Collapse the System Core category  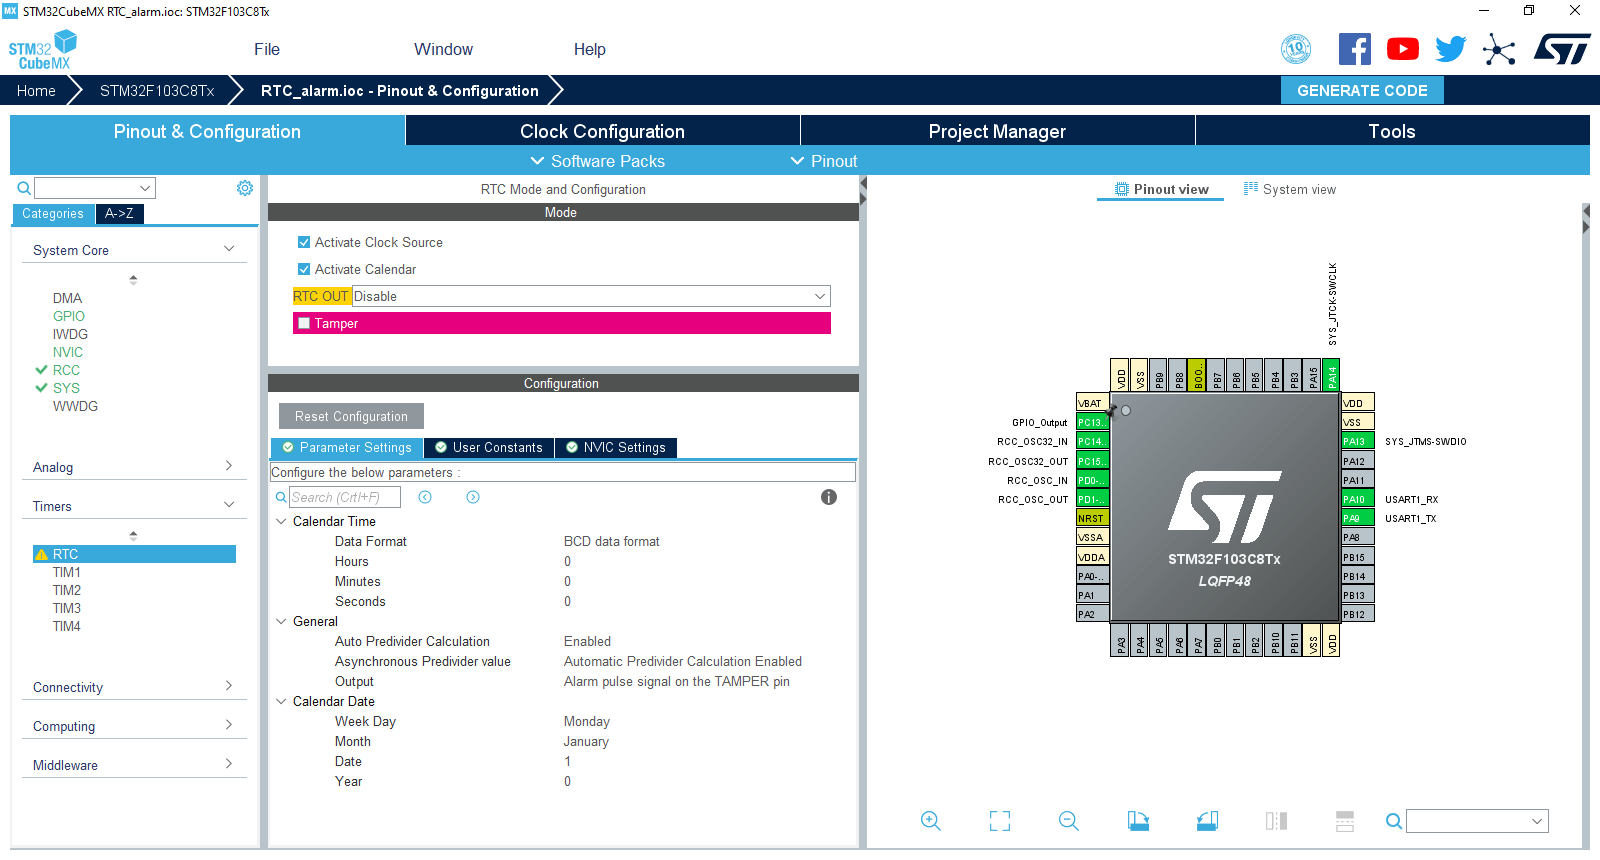point(229,249)
